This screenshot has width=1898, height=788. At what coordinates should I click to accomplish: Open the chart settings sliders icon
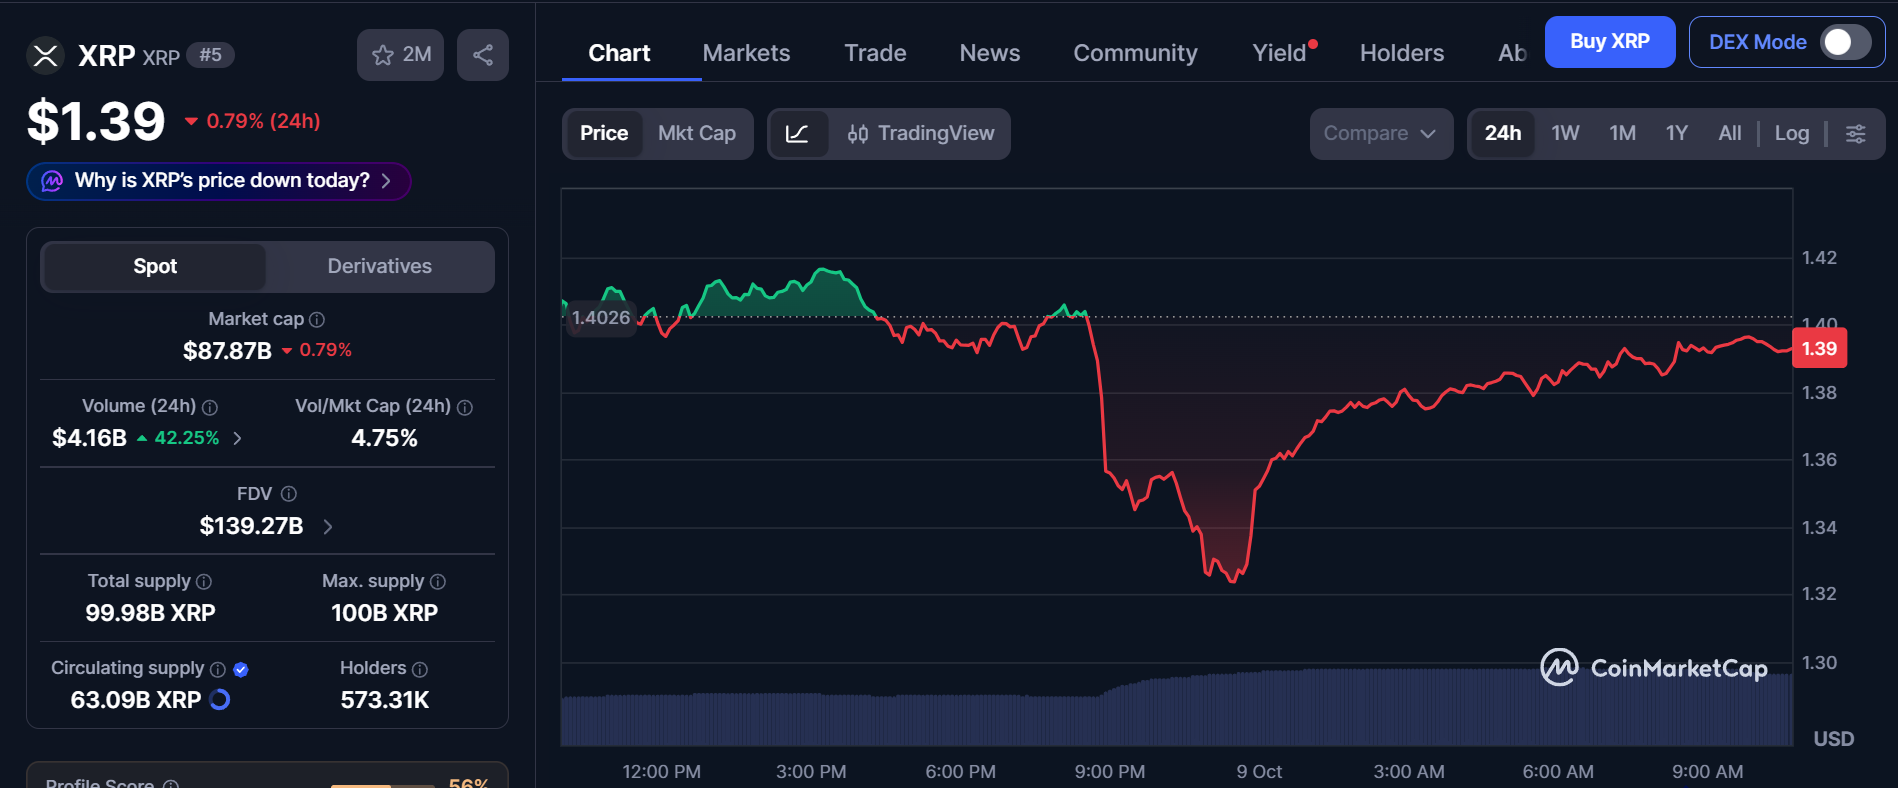click(x=1856, y=134)
